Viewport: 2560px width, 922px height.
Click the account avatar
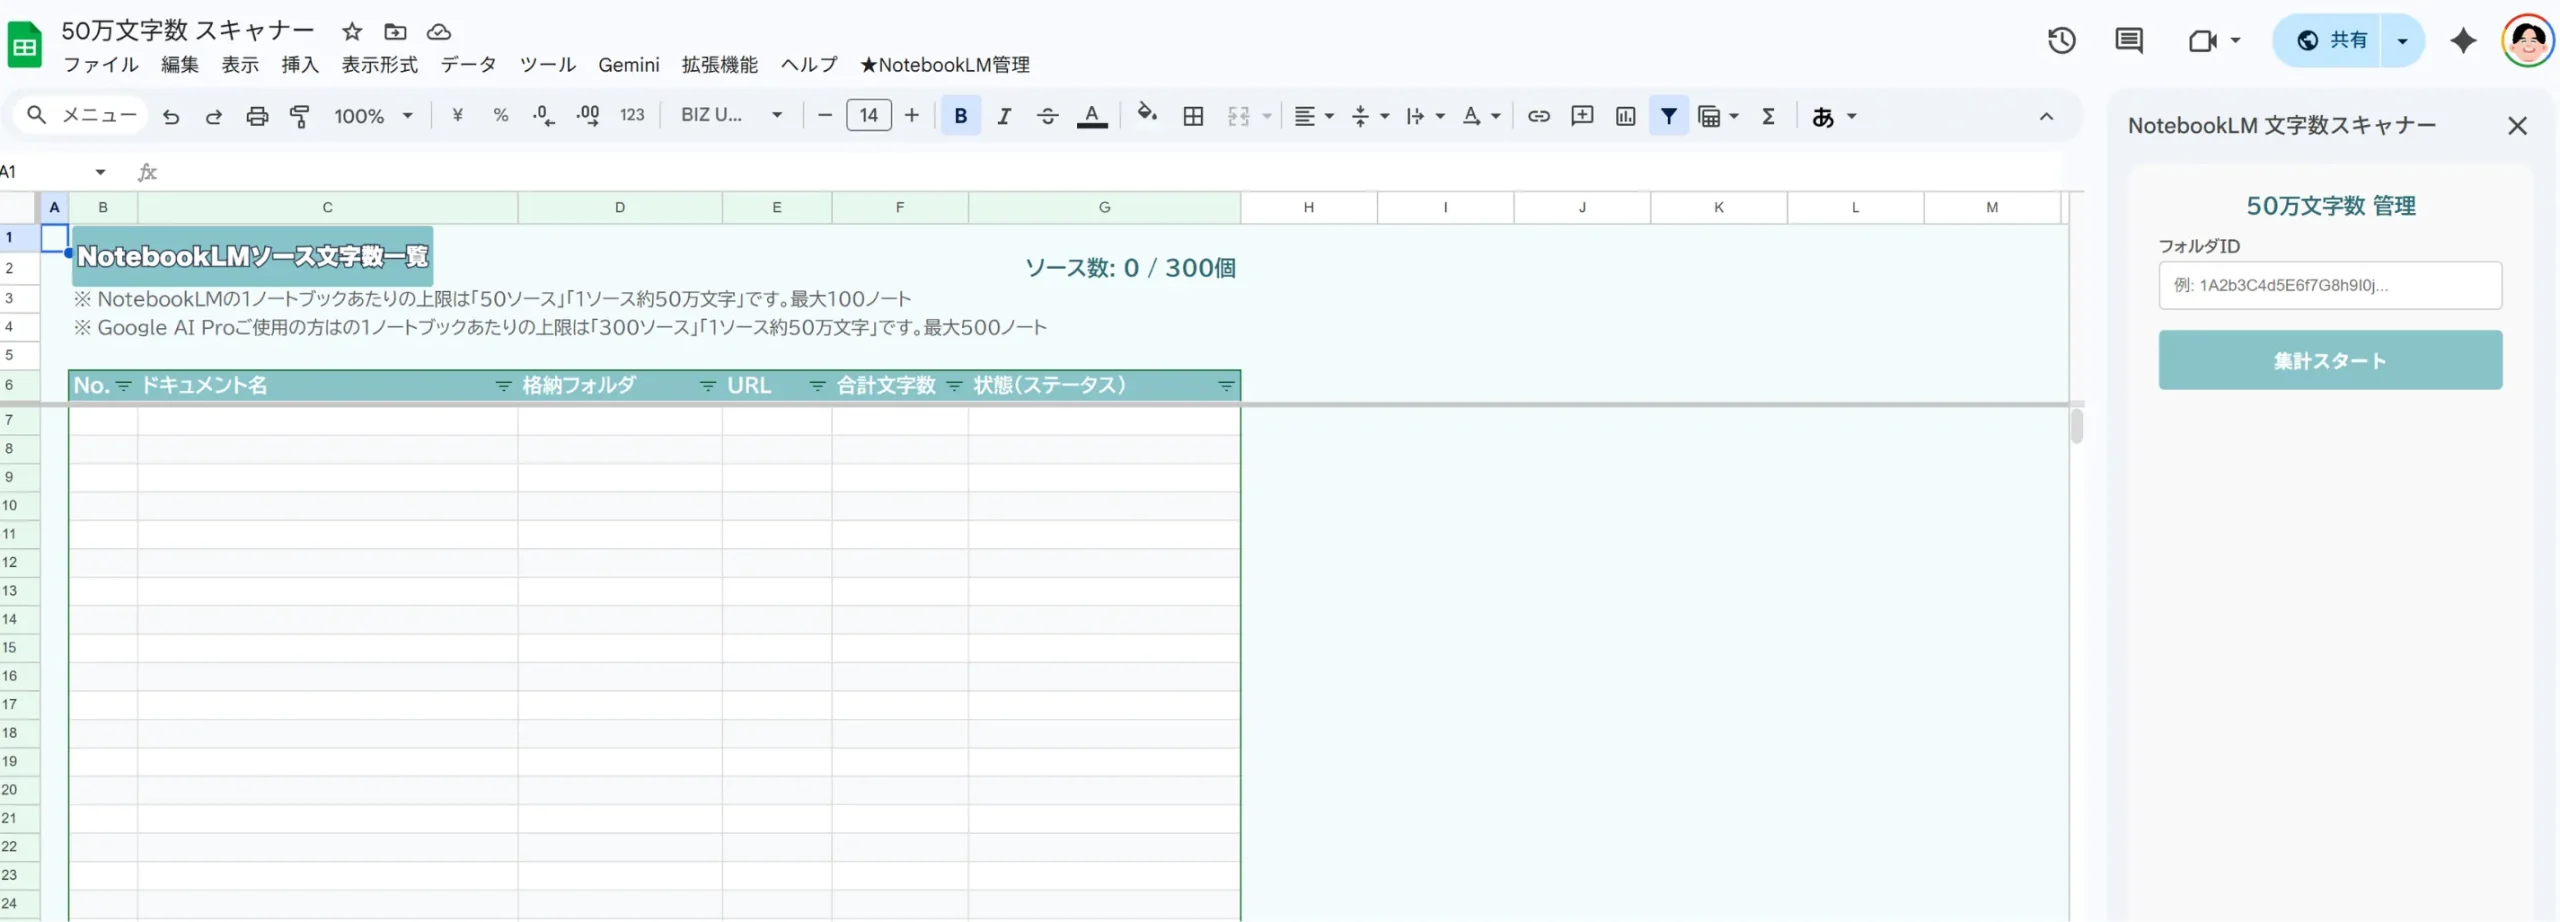2527,40
